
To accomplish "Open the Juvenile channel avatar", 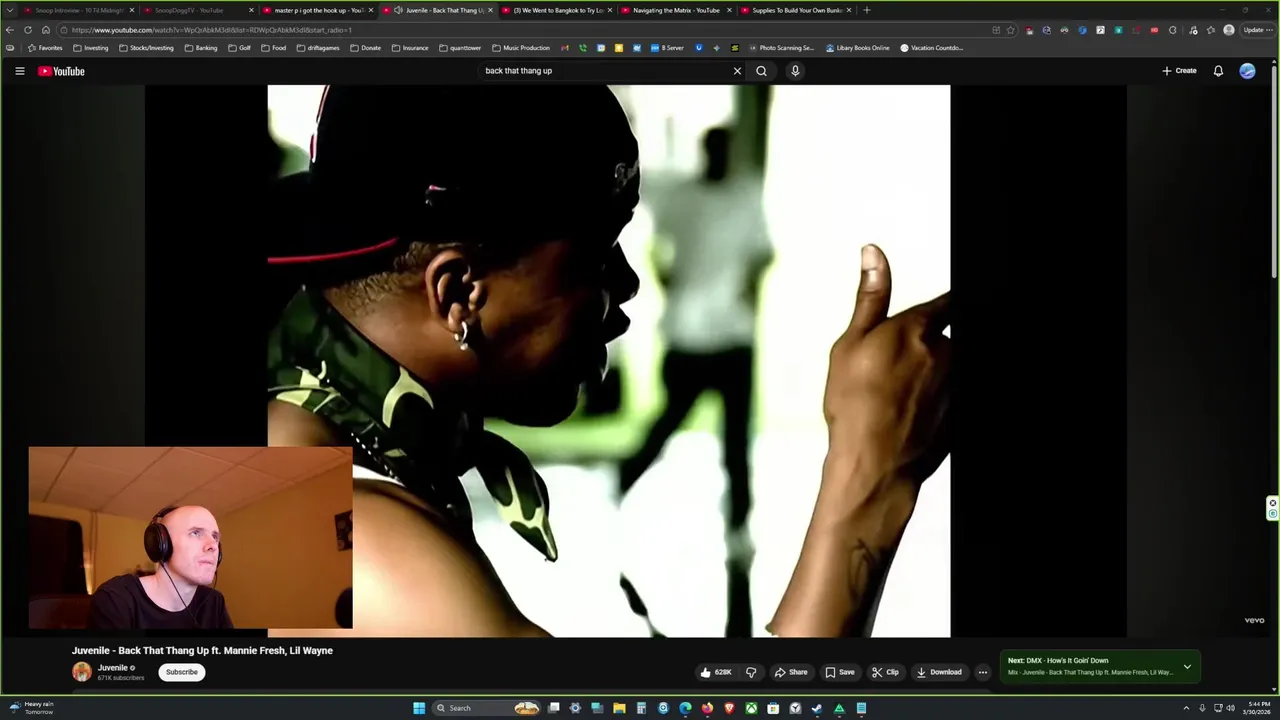I will 82,672.
